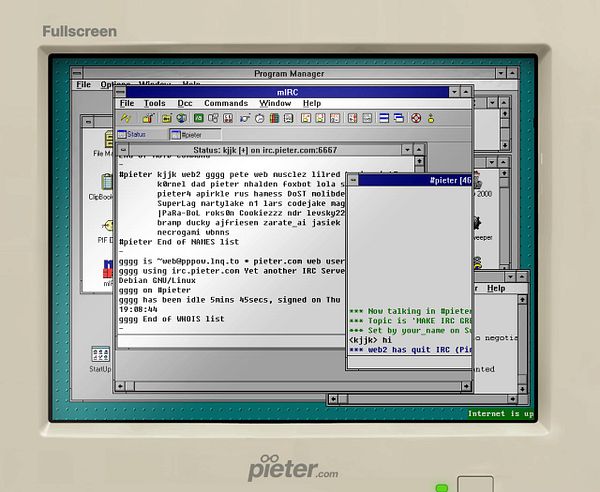Click the Fullscreen link
600x492 pixels.
[x=80, y=31]
